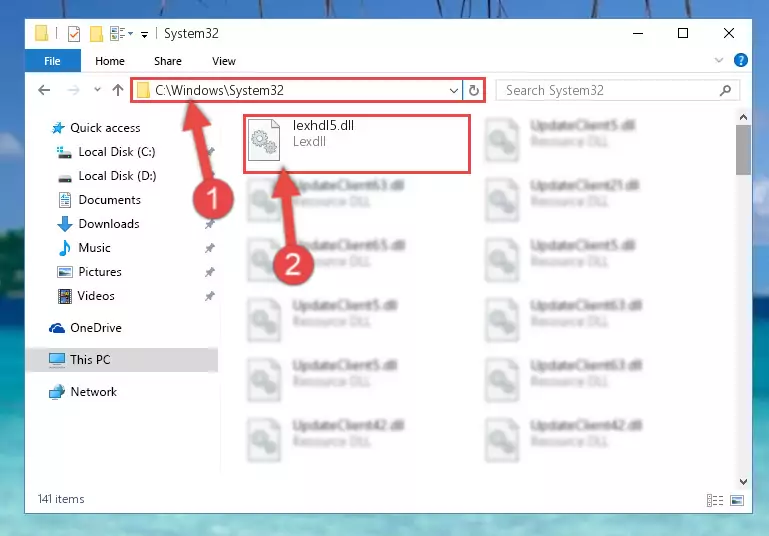Maximize the System32 window

point(683,33)
